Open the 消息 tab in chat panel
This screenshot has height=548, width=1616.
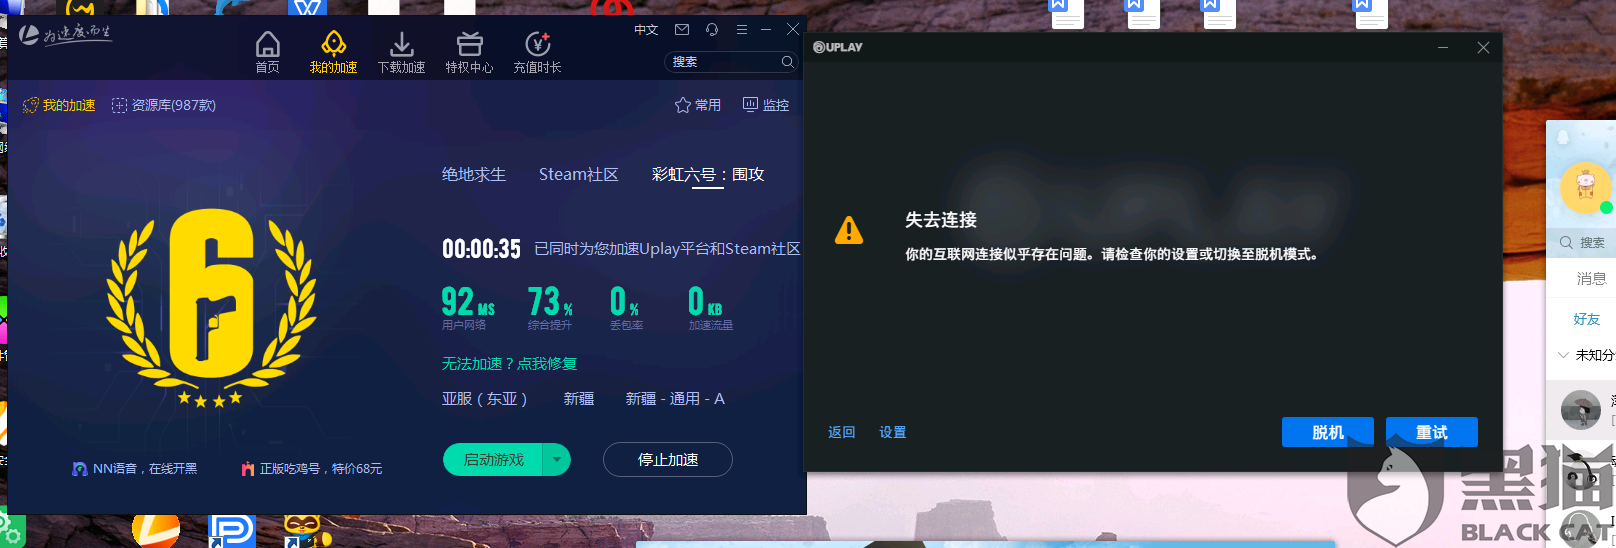click(x=1591, y=279)
